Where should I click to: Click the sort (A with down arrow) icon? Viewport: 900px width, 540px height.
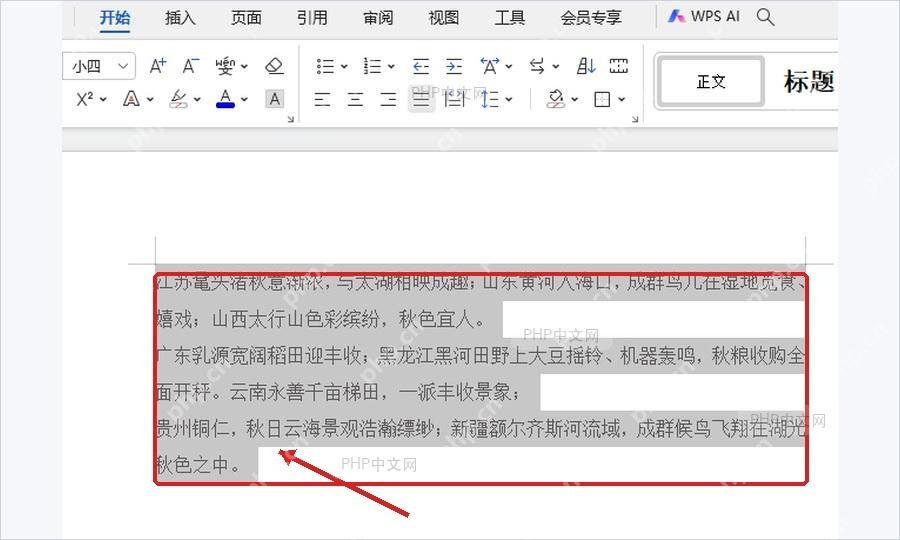pos(586,66)
